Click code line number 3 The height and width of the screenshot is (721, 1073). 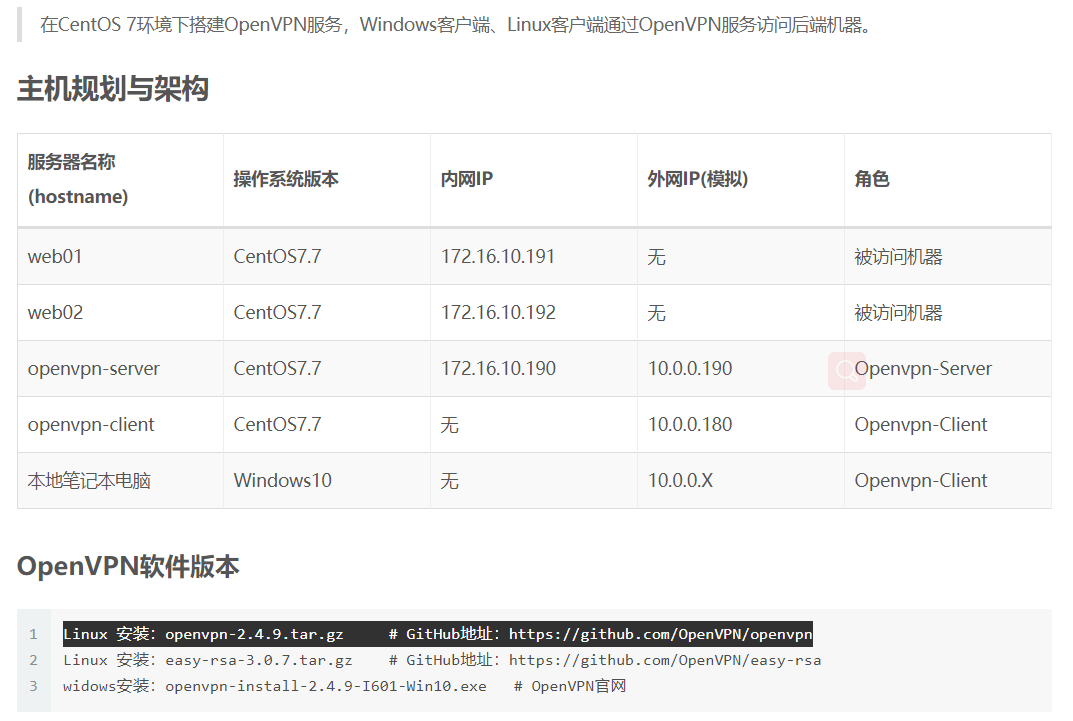coord(33,686)
